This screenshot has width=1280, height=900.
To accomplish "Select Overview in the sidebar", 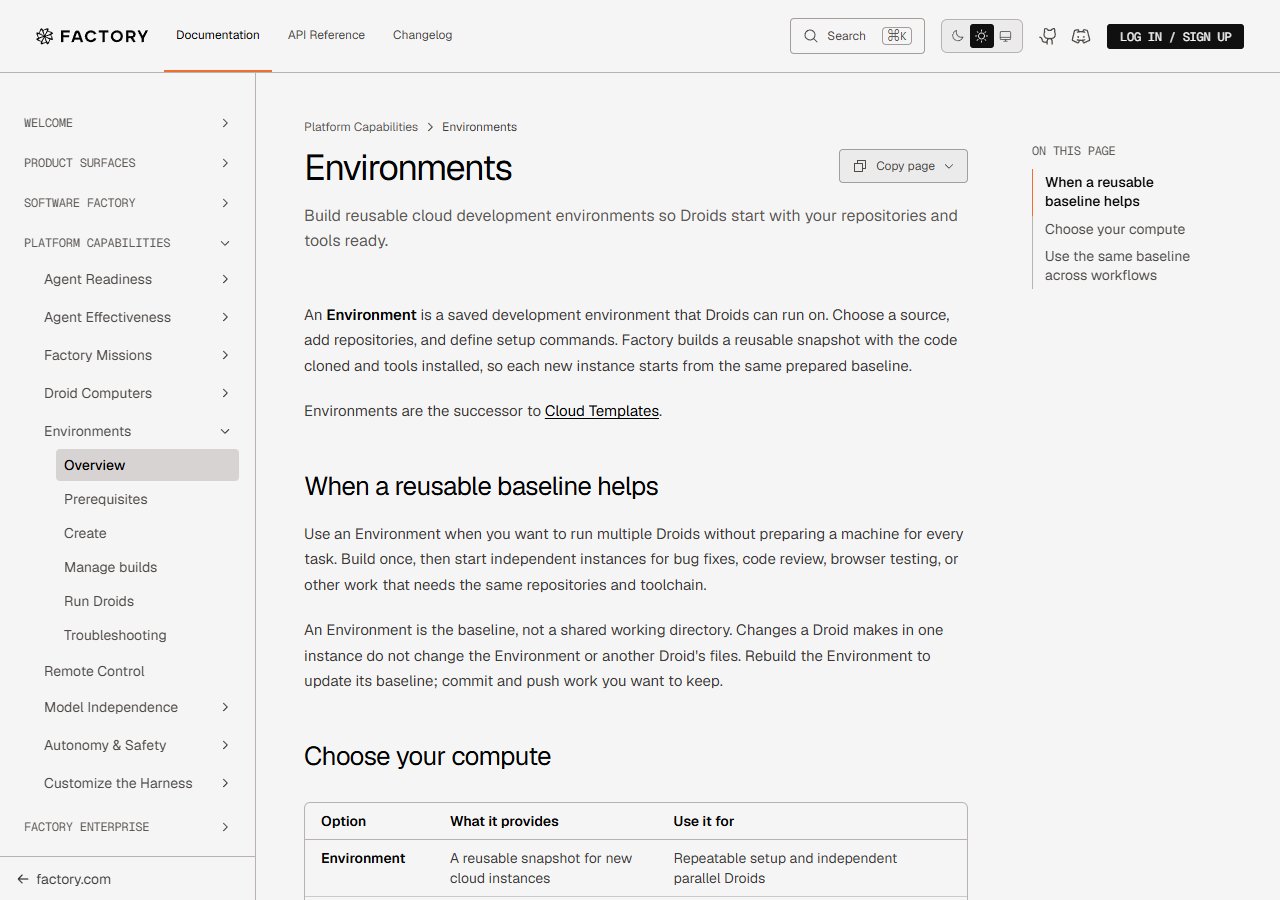I will [147, 465].
